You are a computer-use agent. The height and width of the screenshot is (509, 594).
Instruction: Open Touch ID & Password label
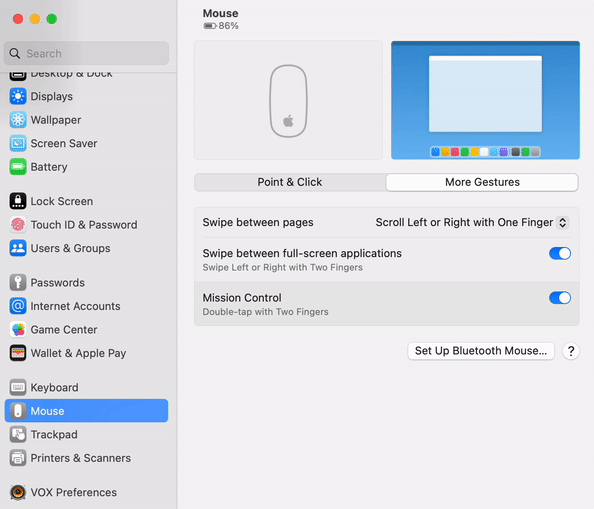[x=84, y=225]
